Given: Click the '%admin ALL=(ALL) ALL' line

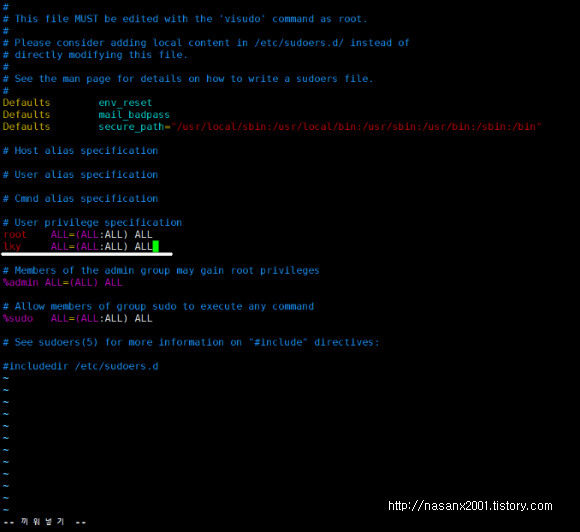Looking at the screenshot, I should [x=63, y=283].
